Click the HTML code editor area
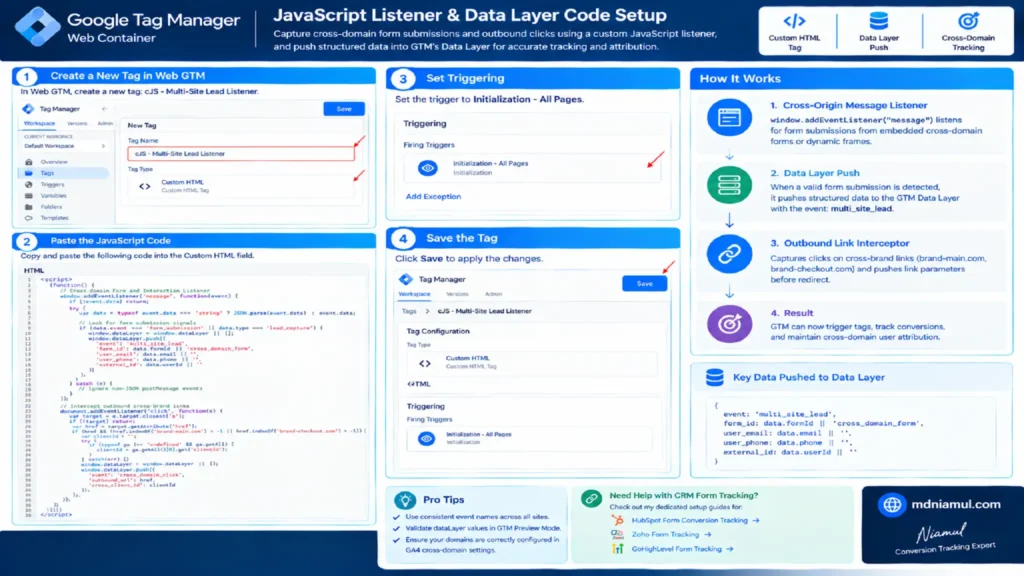The image size is (1024, 576). [195, 397]
